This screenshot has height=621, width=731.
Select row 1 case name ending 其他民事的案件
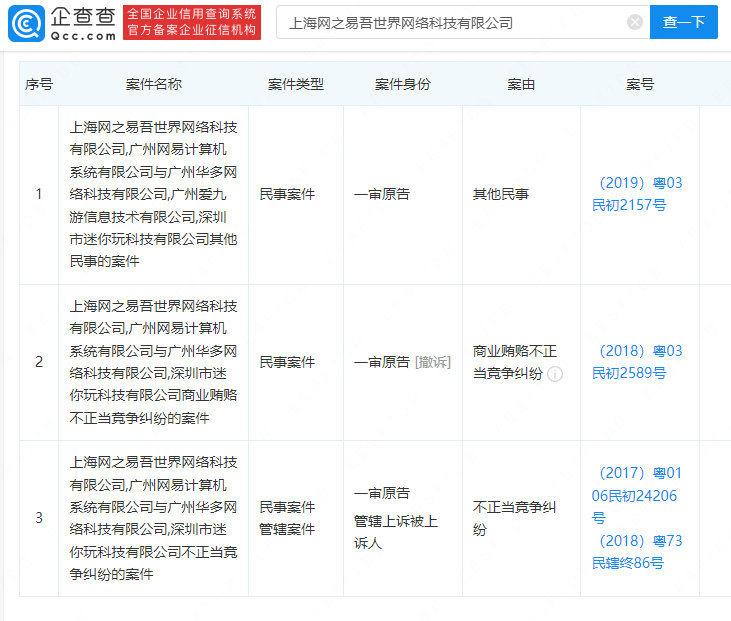[153, 194]
